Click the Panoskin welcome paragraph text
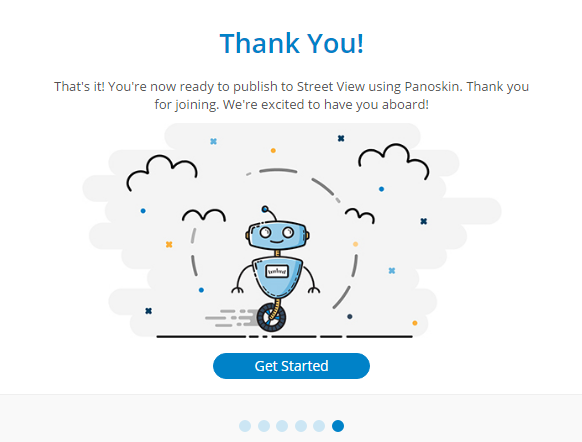Screen dimensions: 582x442 click(291, 95)
